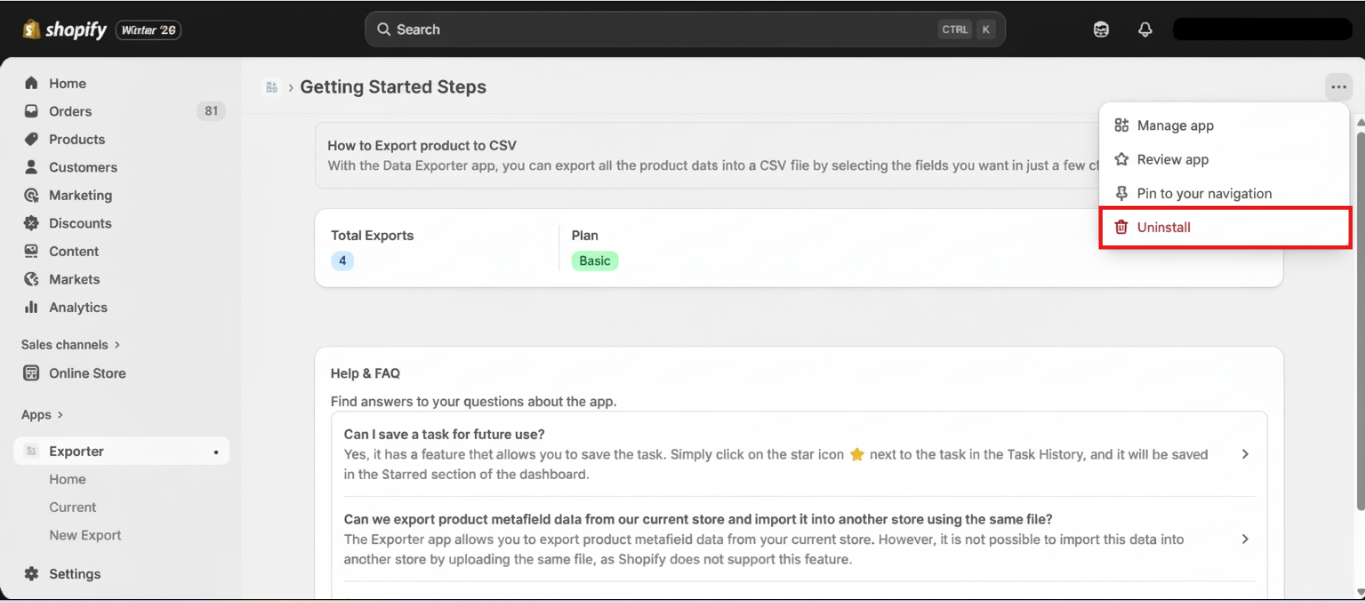Image resolution: width=1365 pixels, height=603 pixels.
Task: Open the notifications bell
Action: [x=1145, y=30]
